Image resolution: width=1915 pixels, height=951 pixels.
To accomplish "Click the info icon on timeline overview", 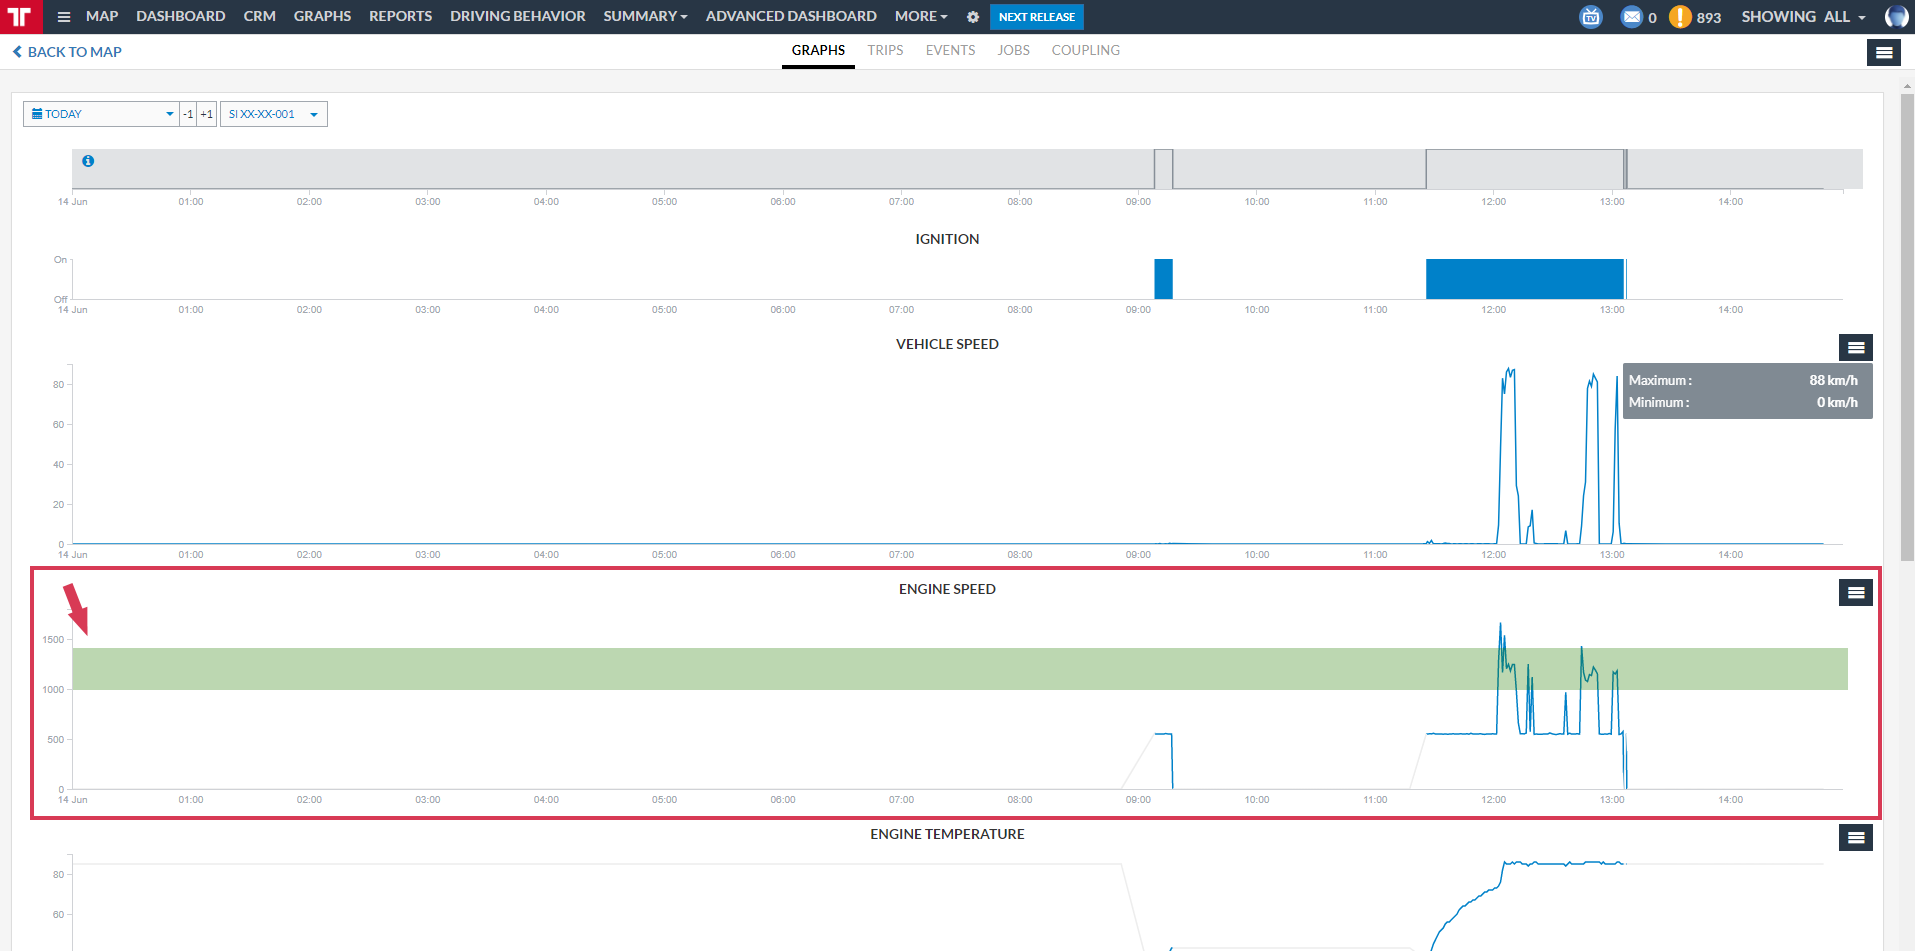I will tap(88, 161).
